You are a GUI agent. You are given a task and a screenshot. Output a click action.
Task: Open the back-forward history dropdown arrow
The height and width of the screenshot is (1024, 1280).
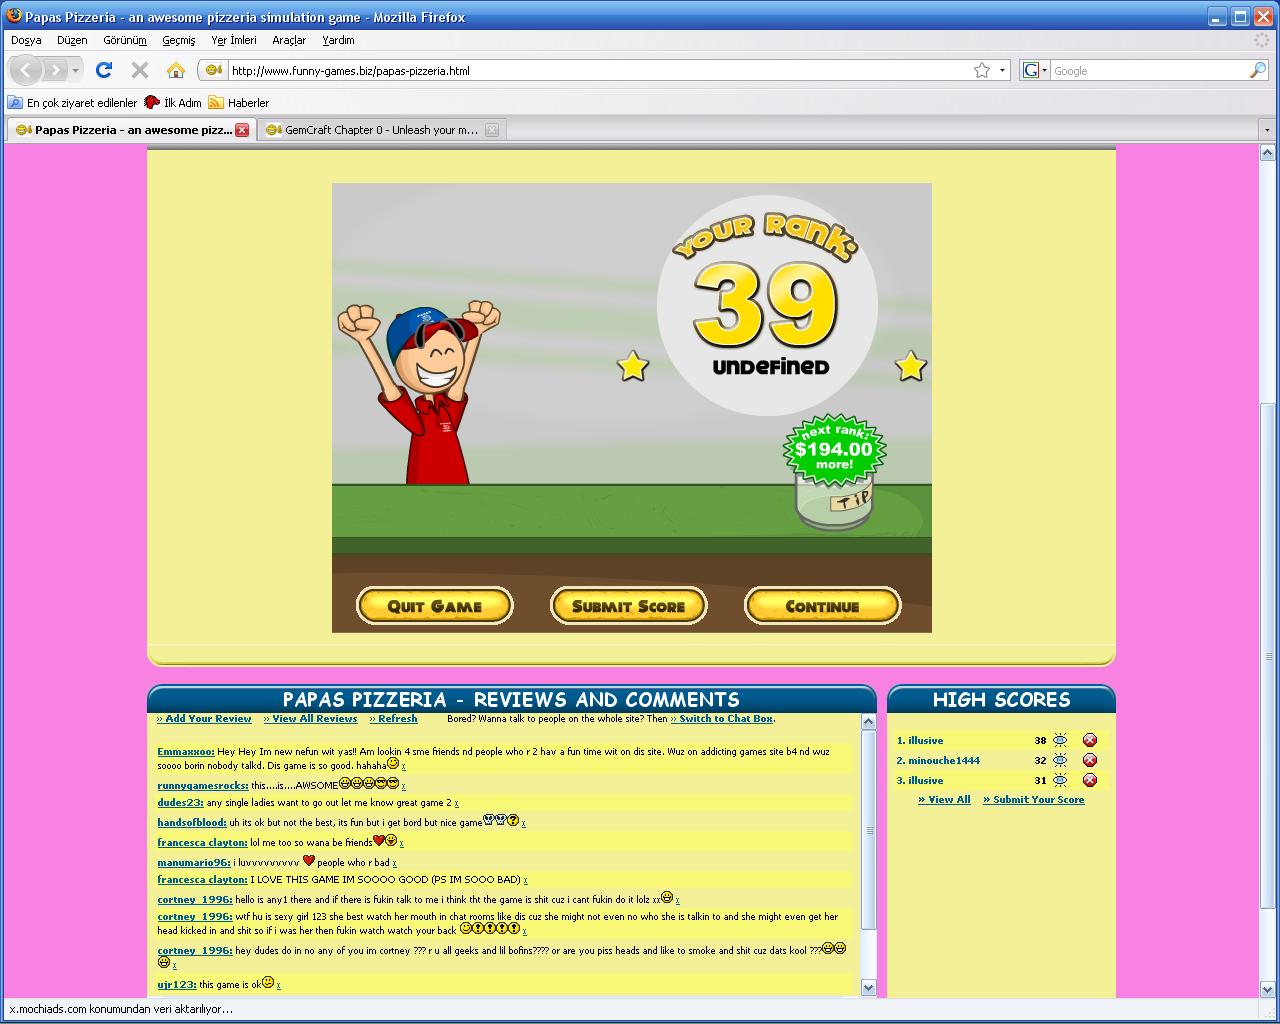[75, 70]
